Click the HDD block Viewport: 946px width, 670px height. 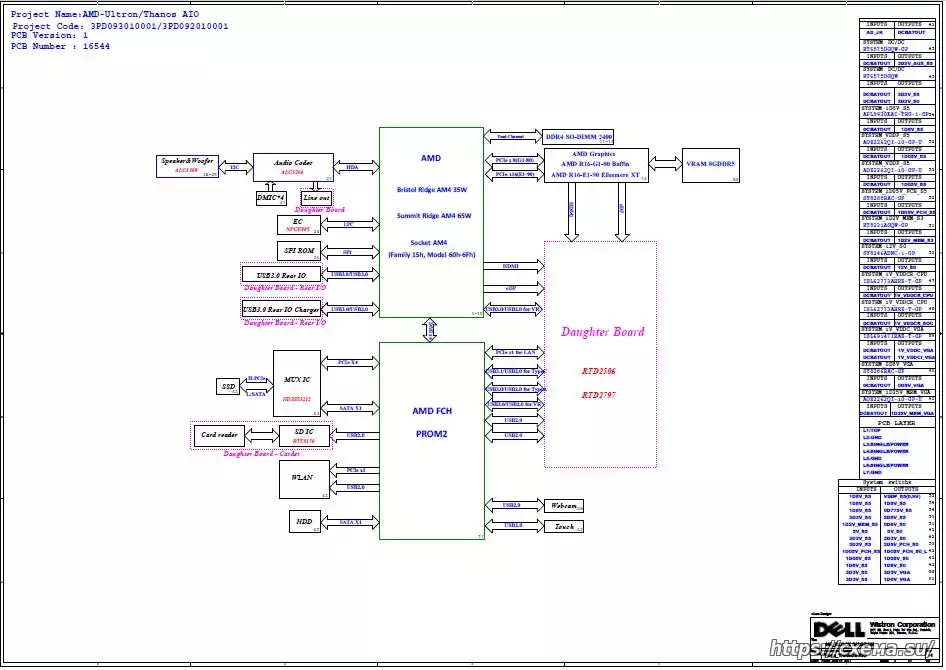tap(303, 521)
